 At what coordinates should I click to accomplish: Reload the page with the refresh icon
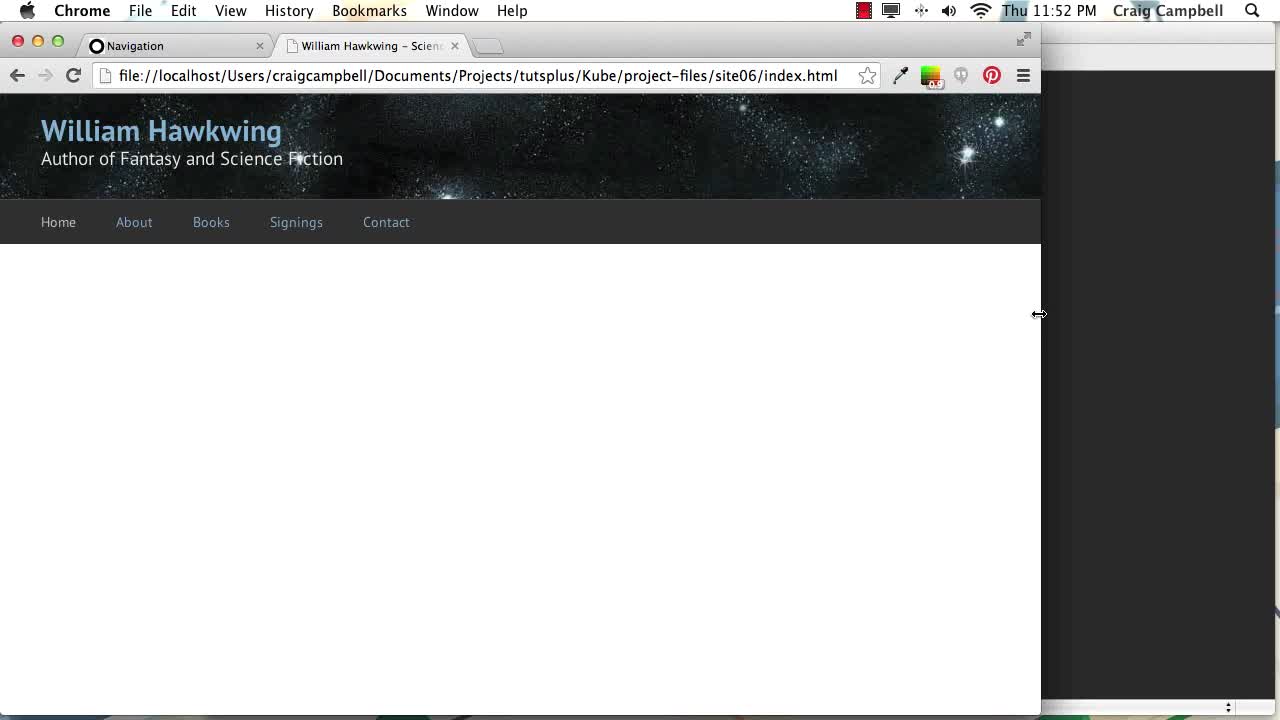(73, 76)
